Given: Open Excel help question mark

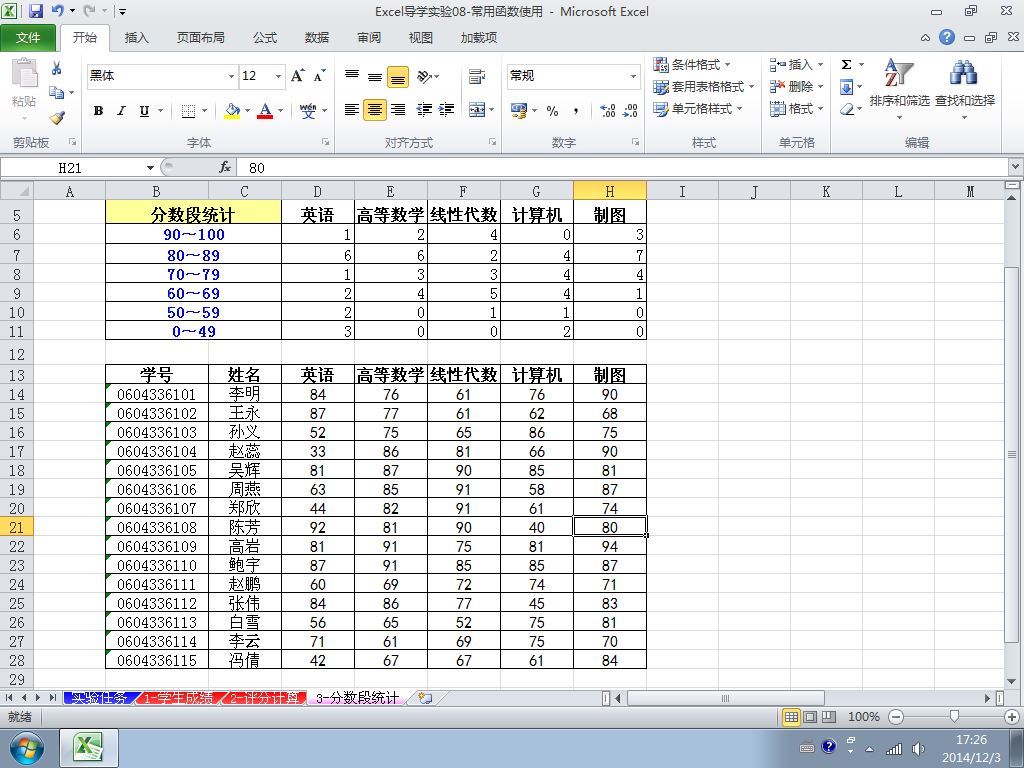Looking at the screenshot, I should tap(947, 37).
